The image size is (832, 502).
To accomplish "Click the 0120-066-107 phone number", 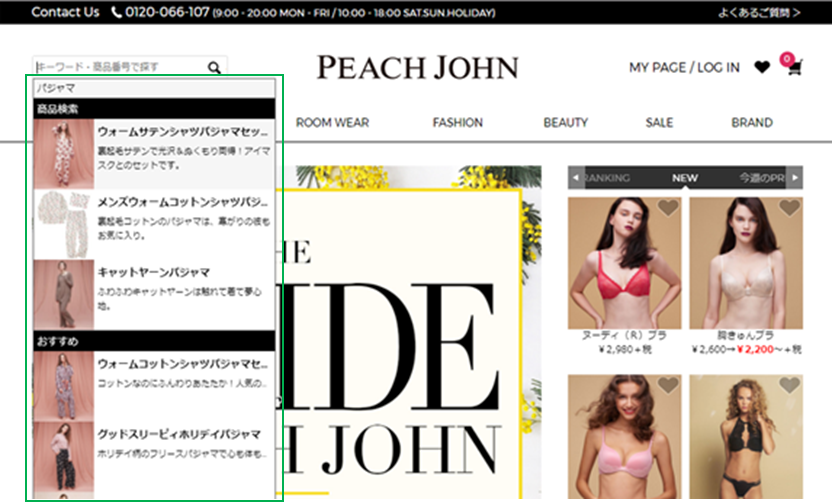I will 167,12.
